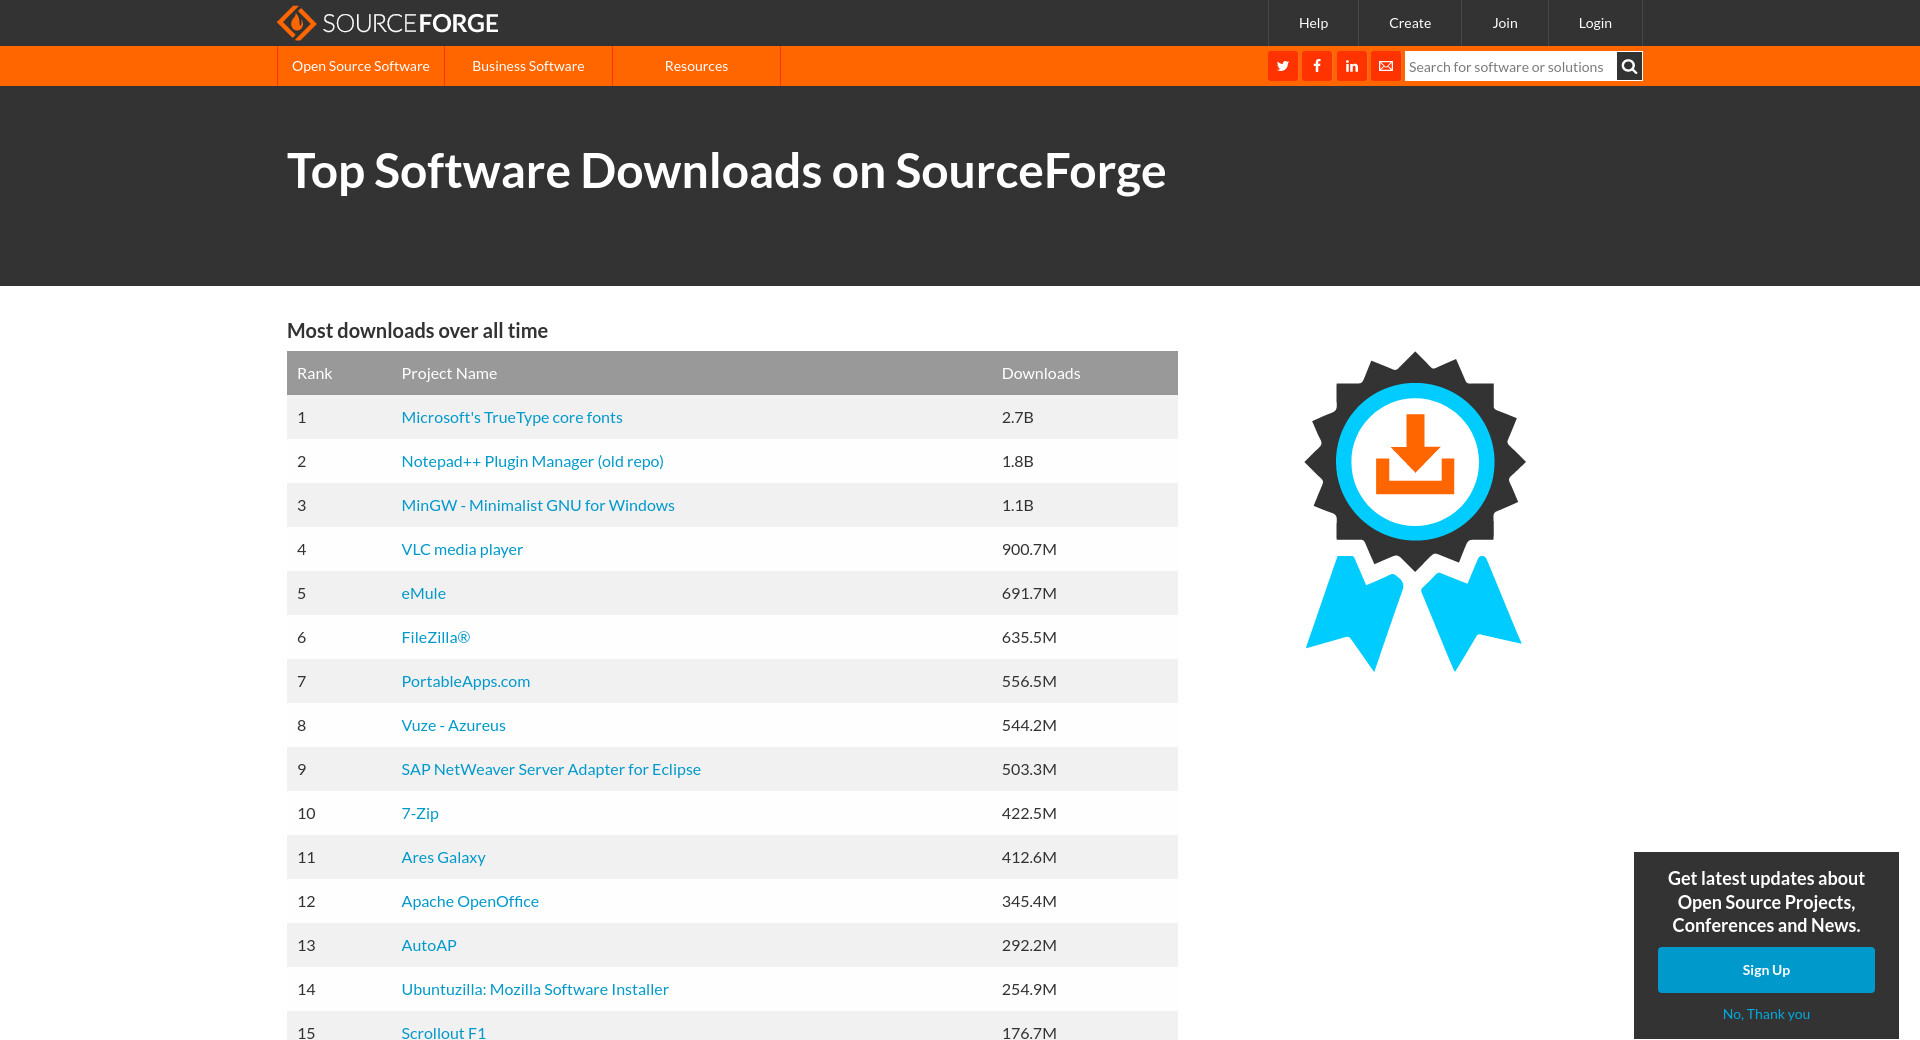Expand the Resources menu
Viewport: 1920px width, 1040px height.
[x=696, y=66]
